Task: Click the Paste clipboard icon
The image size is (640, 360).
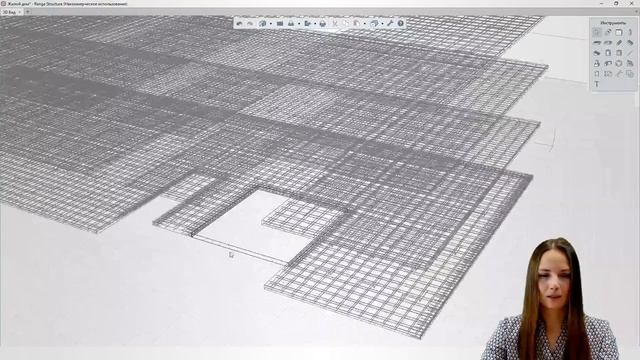Action: point(357,24)
